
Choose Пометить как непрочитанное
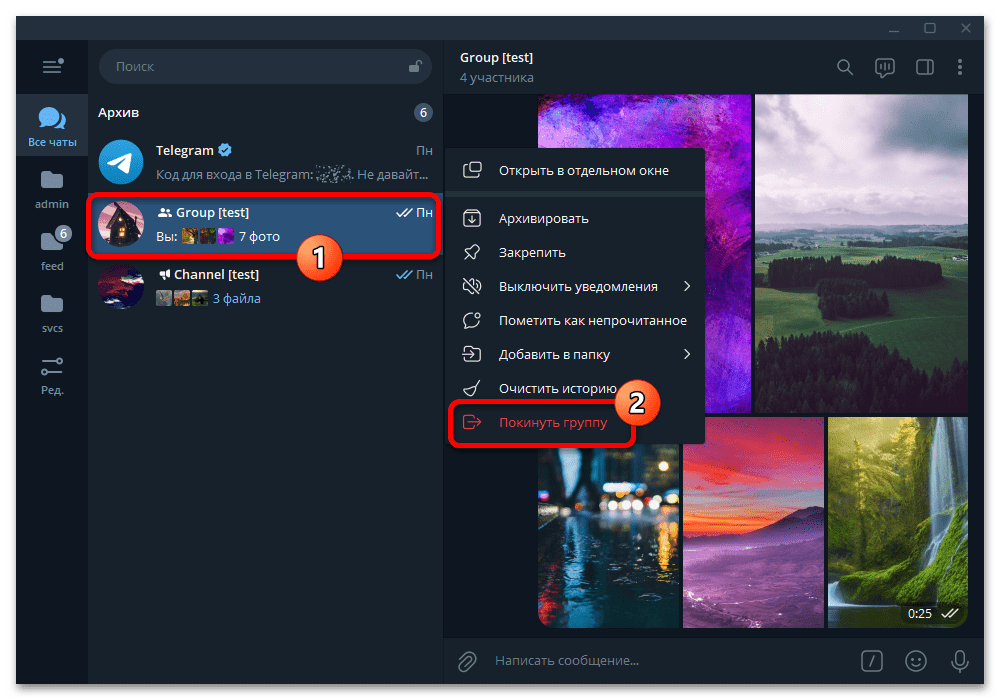click(x=575, y=320)
